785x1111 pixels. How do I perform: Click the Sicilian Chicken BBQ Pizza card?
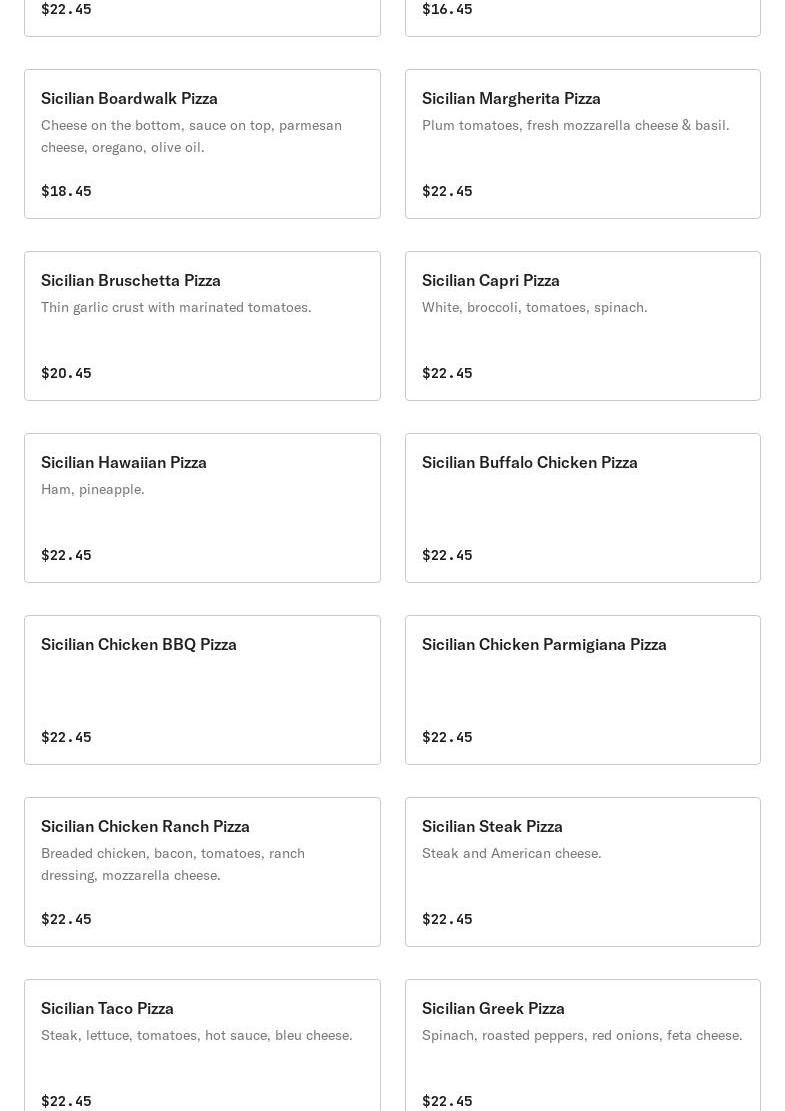pos(202,690)
